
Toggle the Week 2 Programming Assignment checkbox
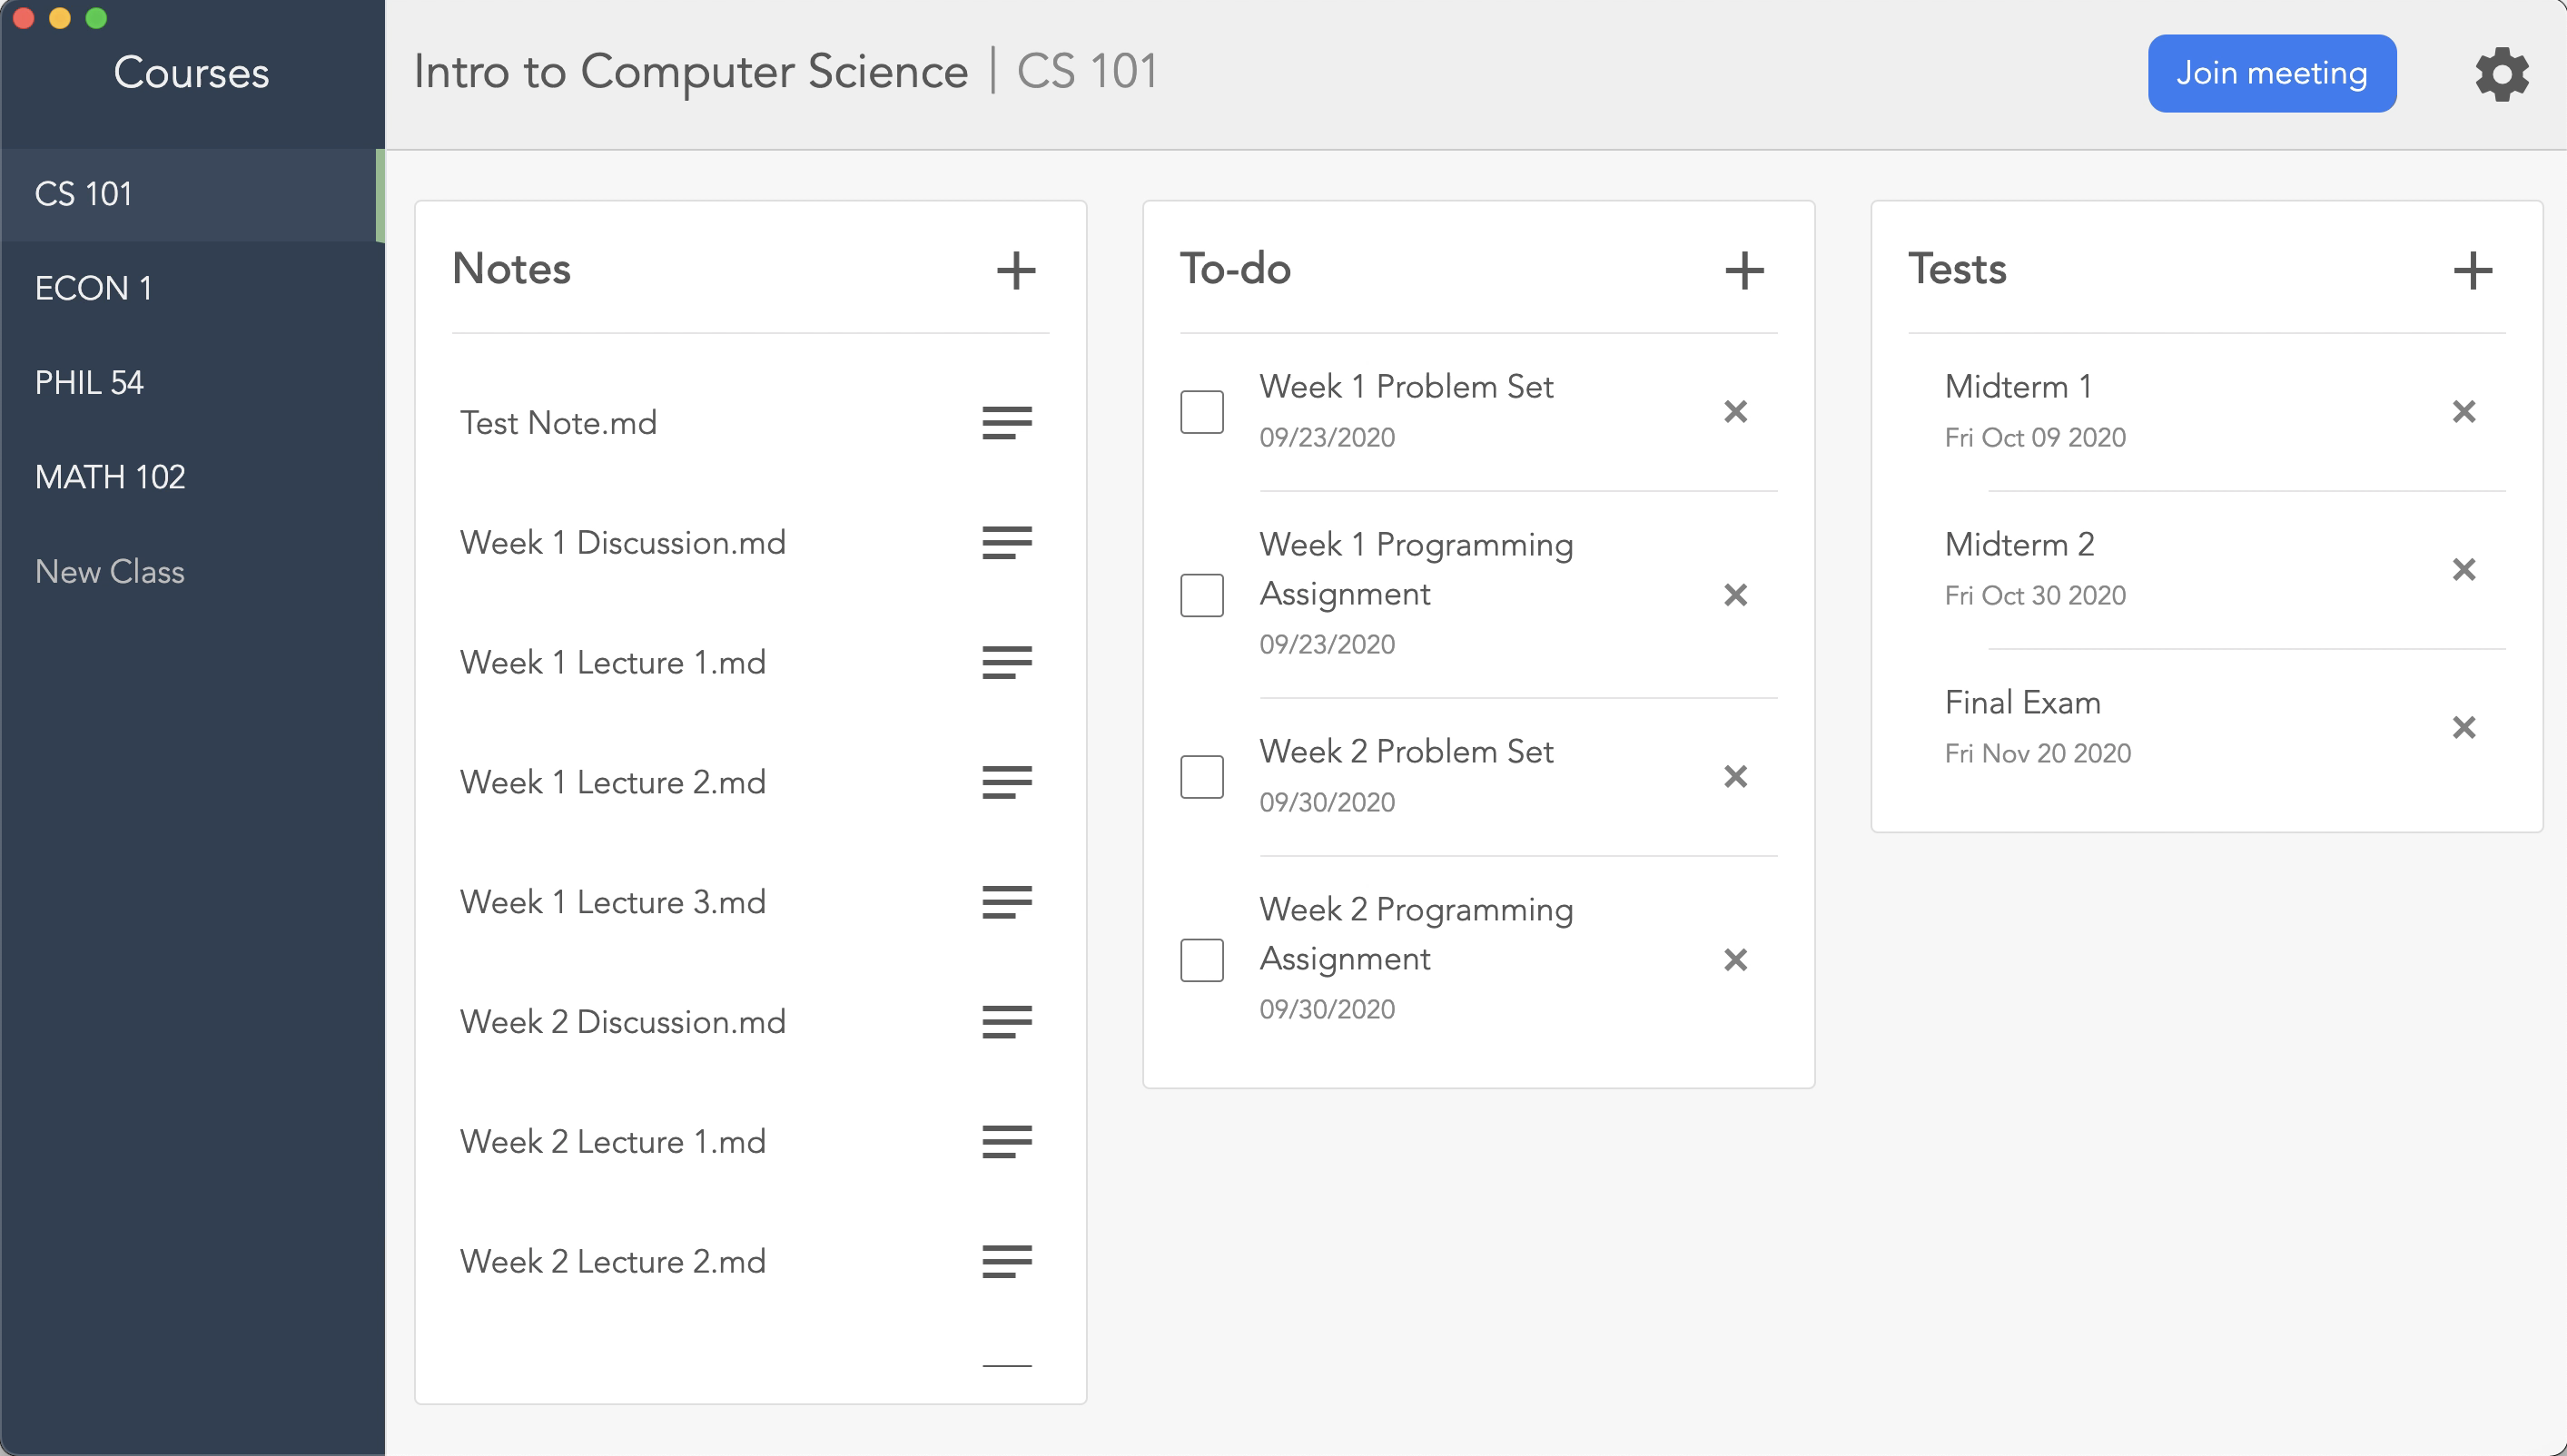click(1202, 959)
